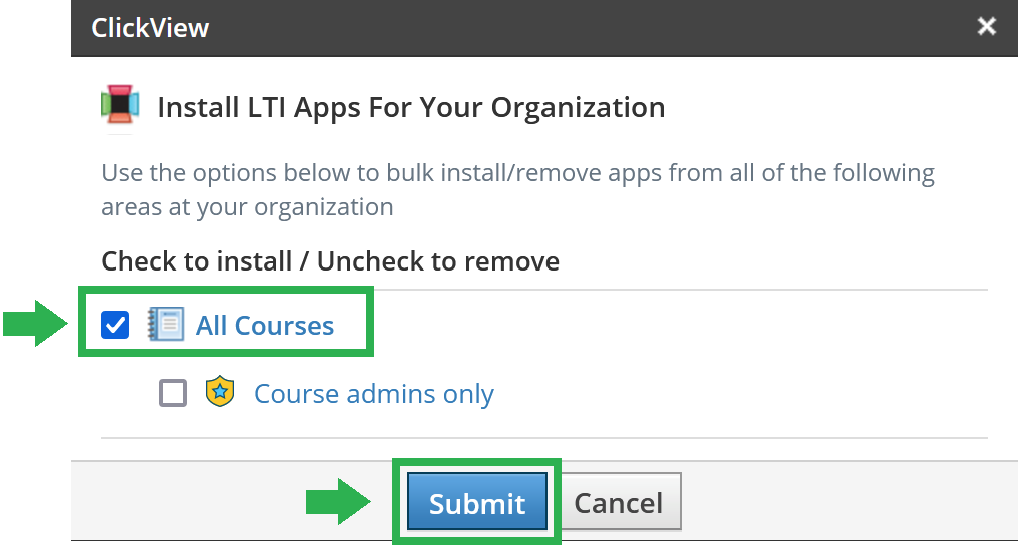This screenshot has height=548, width=1019.
Task: Click the white checkmark inside blue box
Action: click(115, 324)
